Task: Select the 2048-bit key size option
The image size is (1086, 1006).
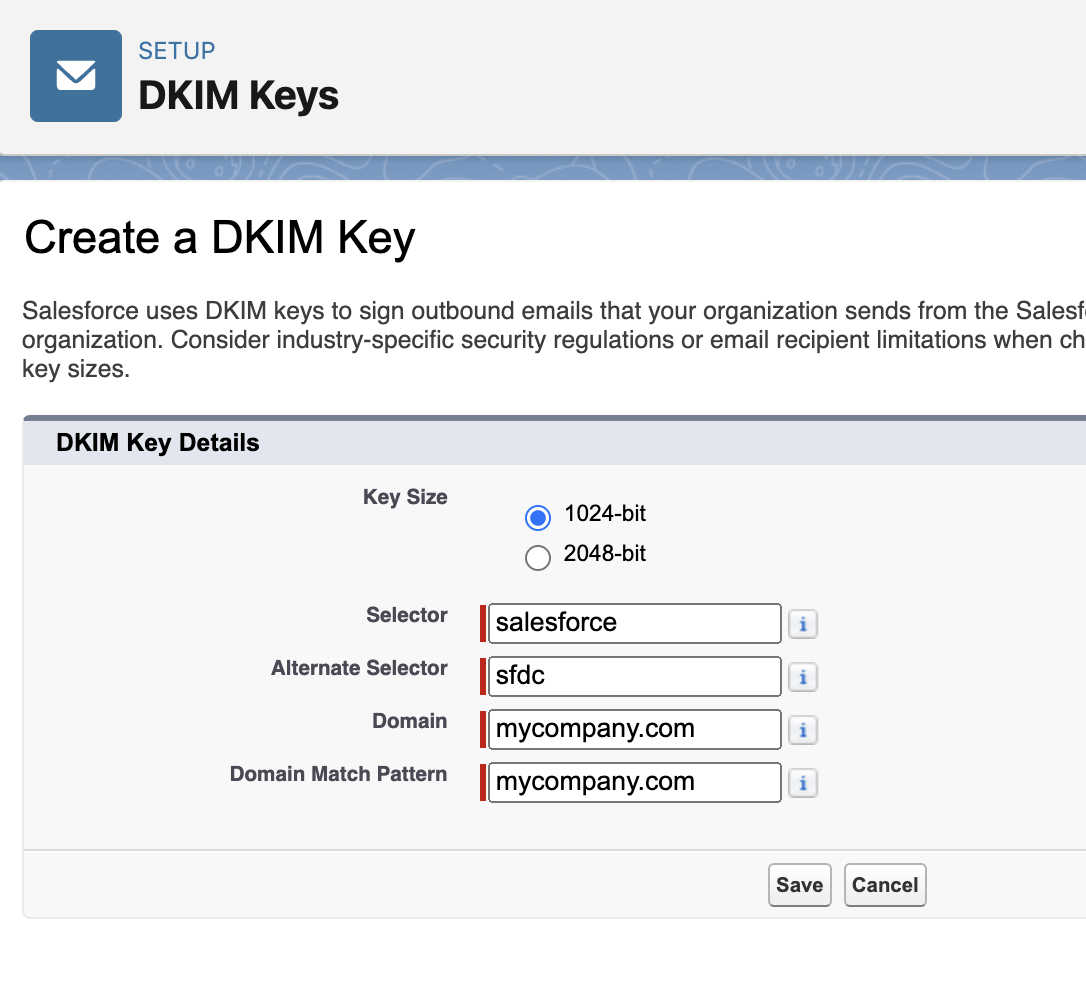Action: (x=537, y=557)
